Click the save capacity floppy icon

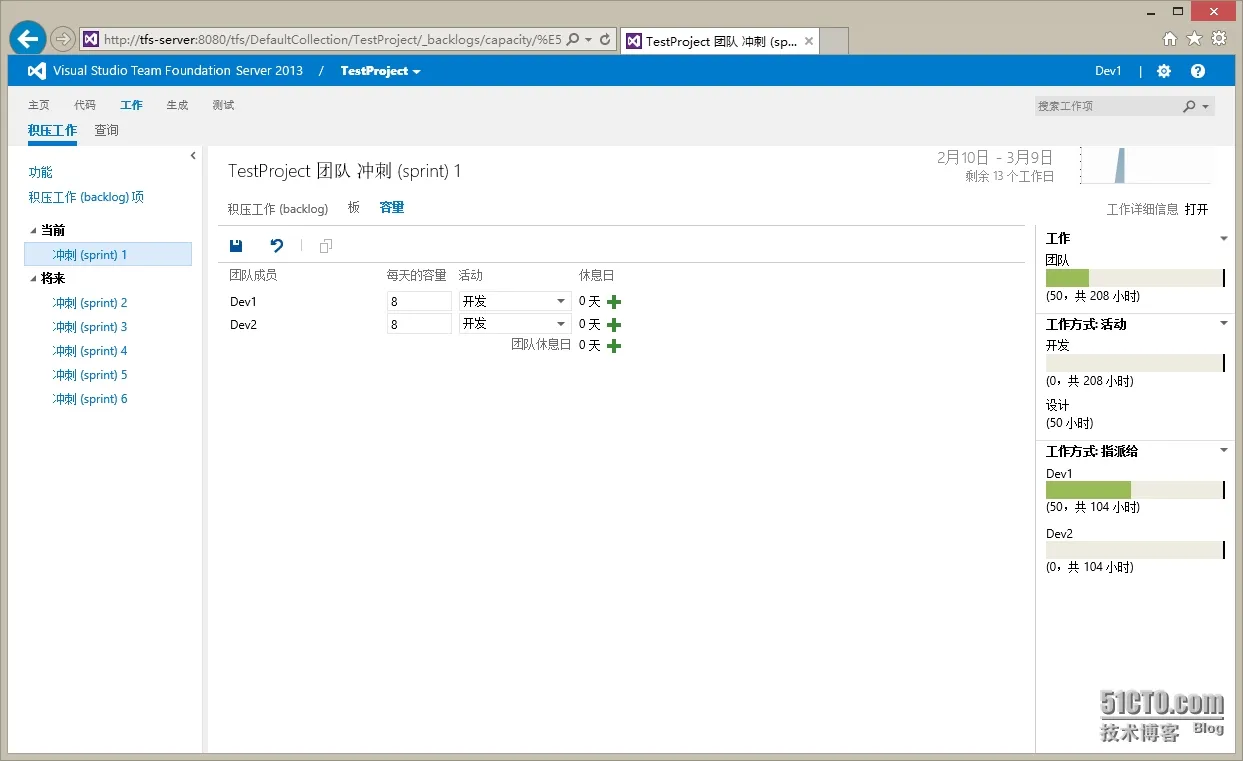pyautogui.click(x=236, y=246)
